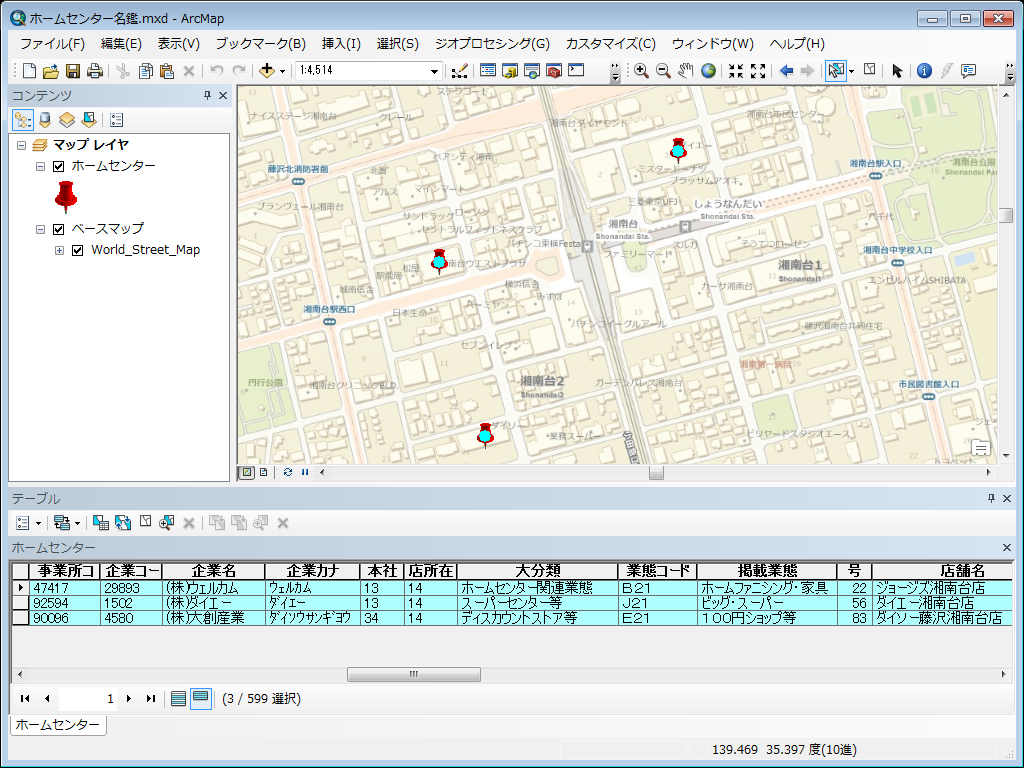The width and height of the screenshot is (1024, 768).
Task: Open contents panel Options icon
Action: pos(116,120)
